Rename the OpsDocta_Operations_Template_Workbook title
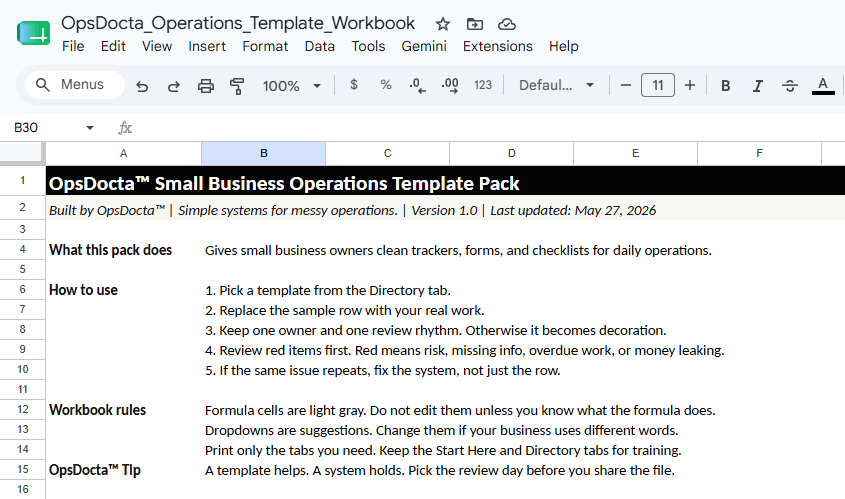The image size is (845, 499). [238, 23]
